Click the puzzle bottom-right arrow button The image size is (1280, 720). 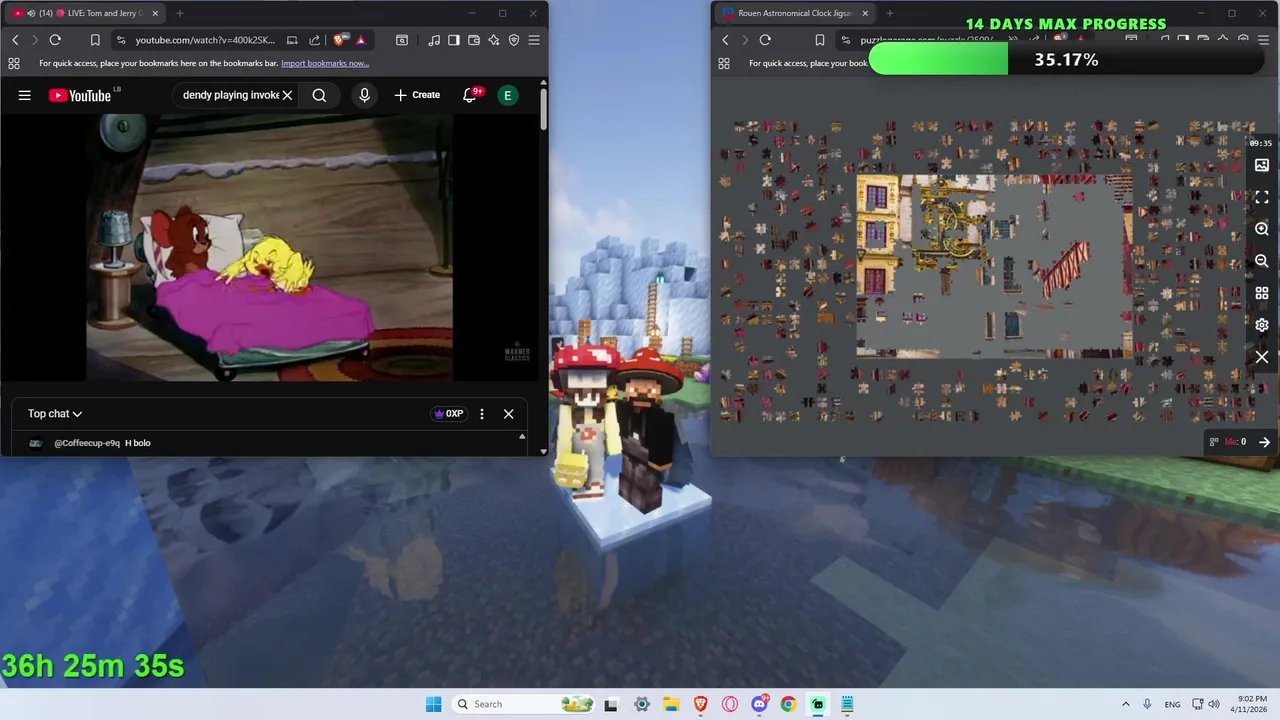click(1264, 442)
